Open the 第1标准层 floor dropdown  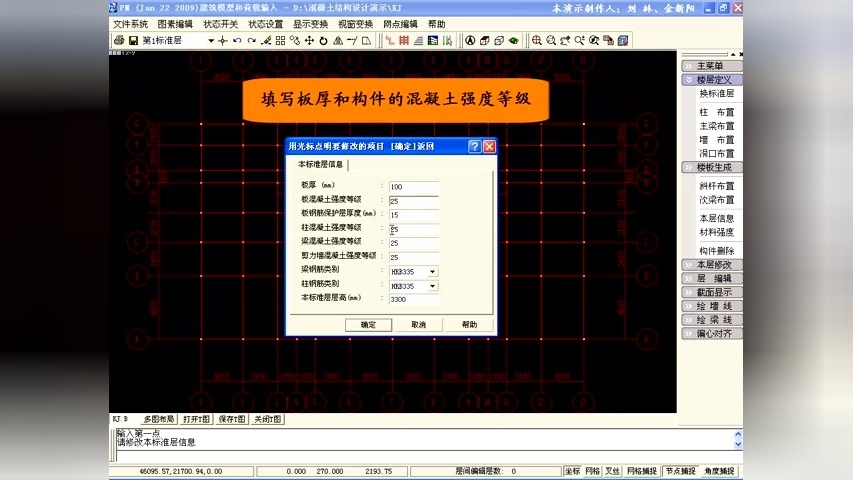pyautogui.click(x=211, y=40)
